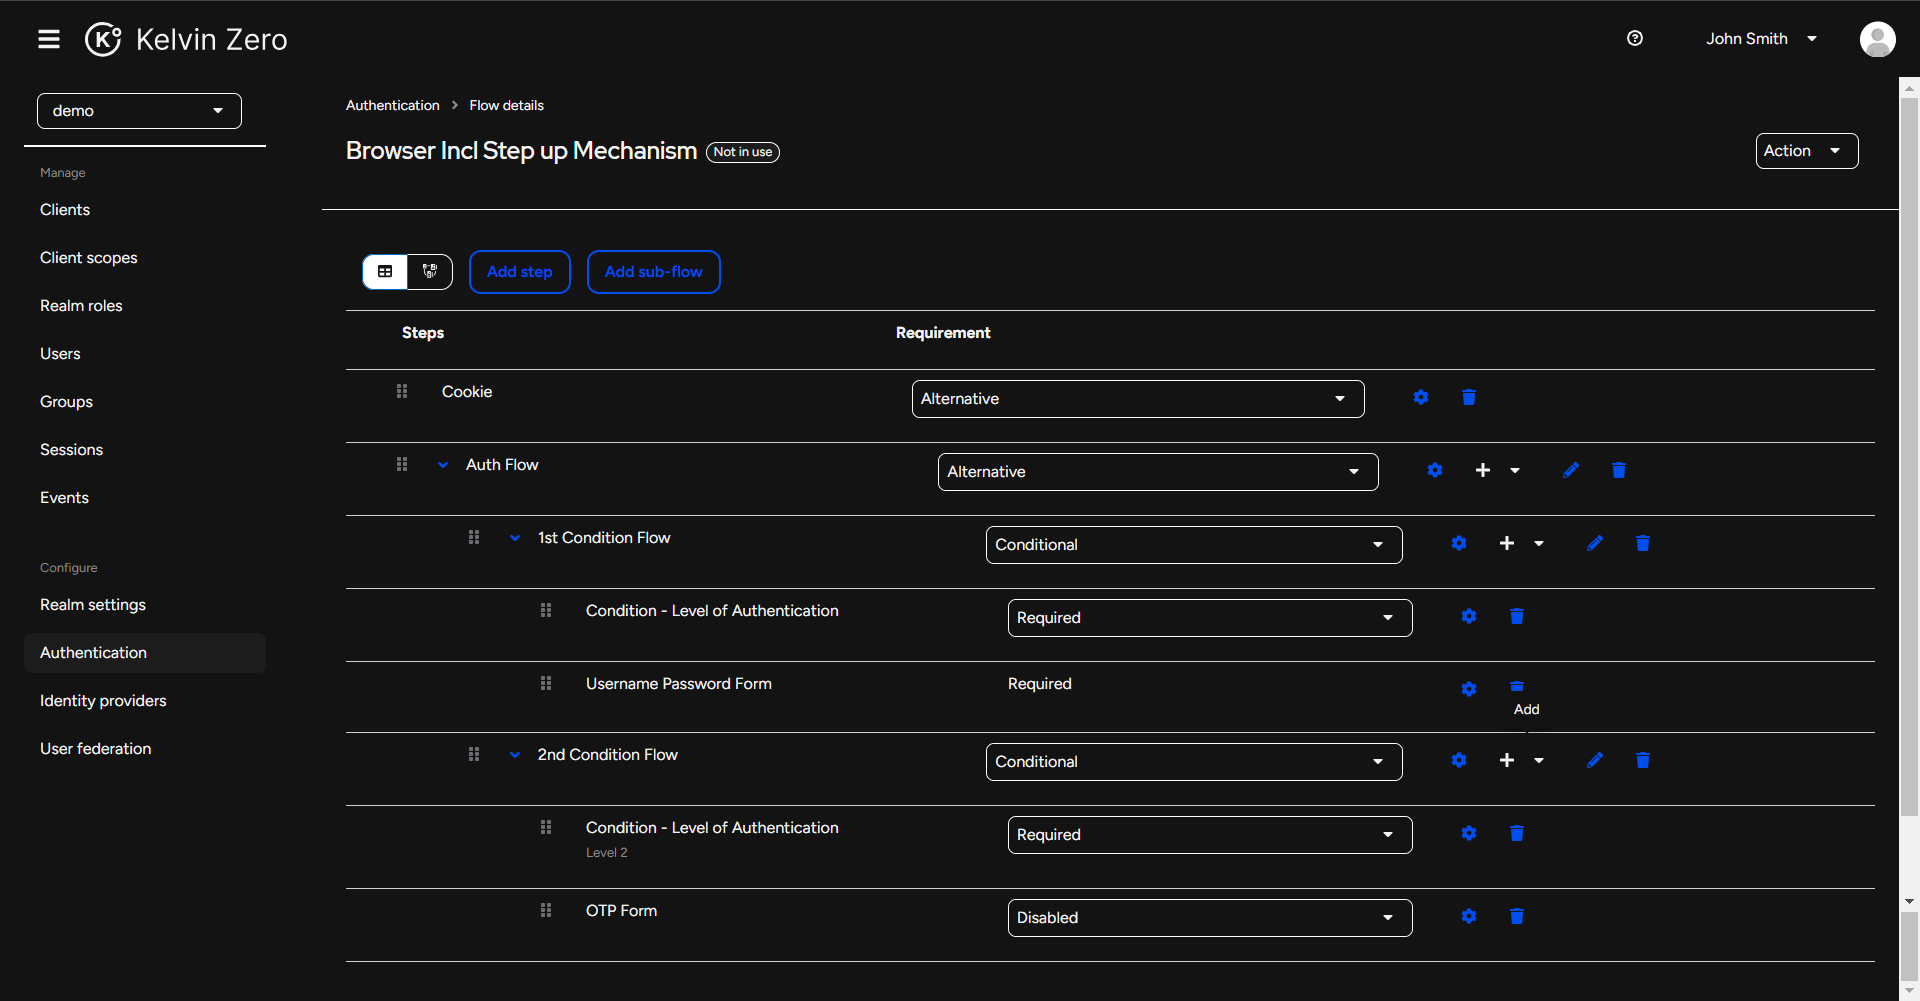Open the Cookie requirement Alternative dropdown
Screen dimensions: 1920x1001
(1137, 398)
